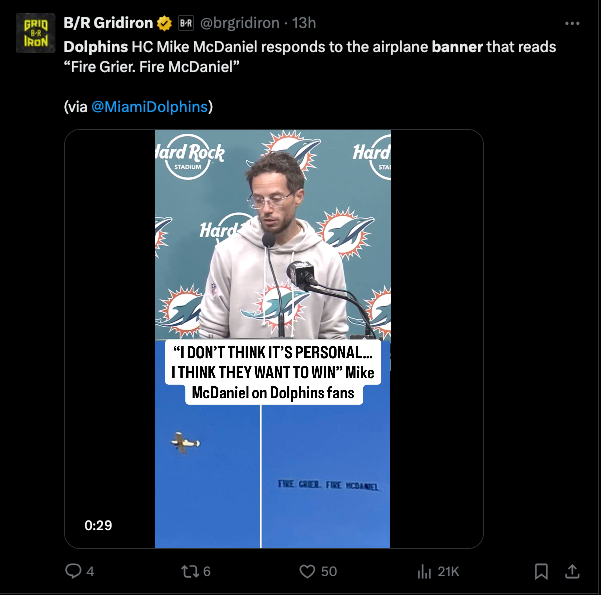Image resolution: width=601 pixels, height=595 pixels.
Task: Follow the @MiamiDolphins mention link
Action: pyautogui.click(x=150, y=106)
